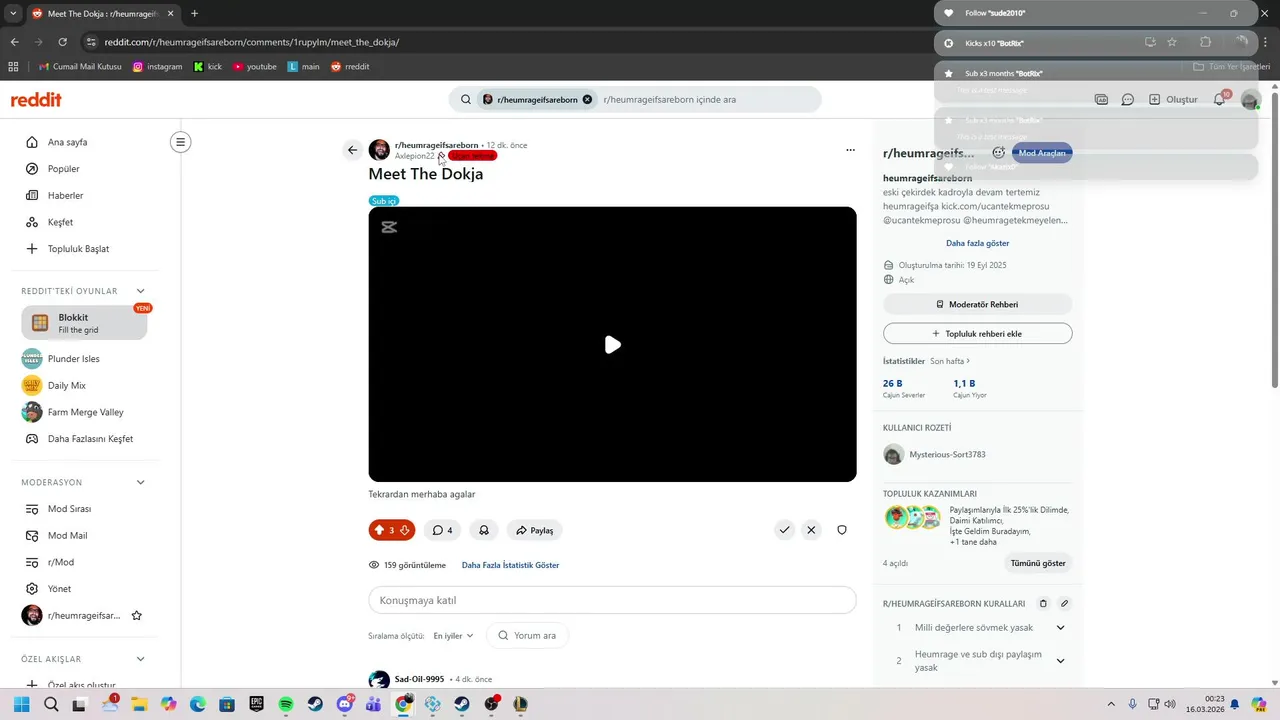Viewport: 1280px width, 720px height.
Task: Remove the r/heumrageifsareborn search filter chip
Action: [587, 100]
